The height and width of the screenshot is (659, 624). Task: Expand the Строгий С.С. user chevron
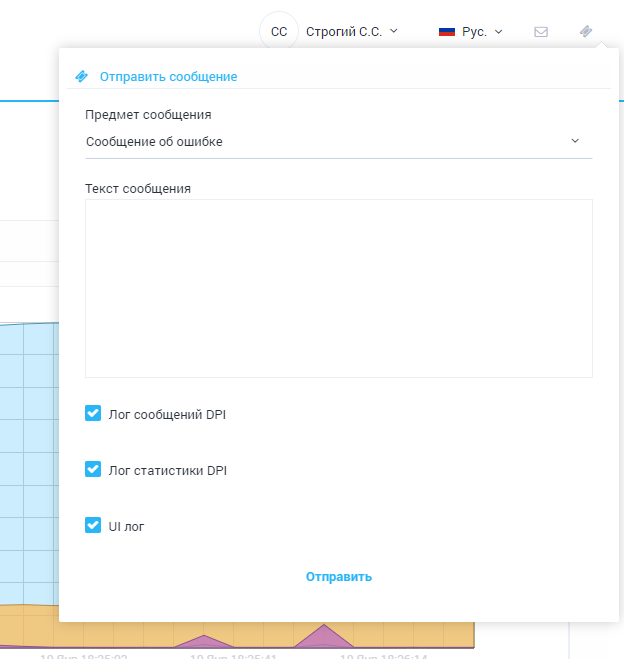[x=393, y=31]
